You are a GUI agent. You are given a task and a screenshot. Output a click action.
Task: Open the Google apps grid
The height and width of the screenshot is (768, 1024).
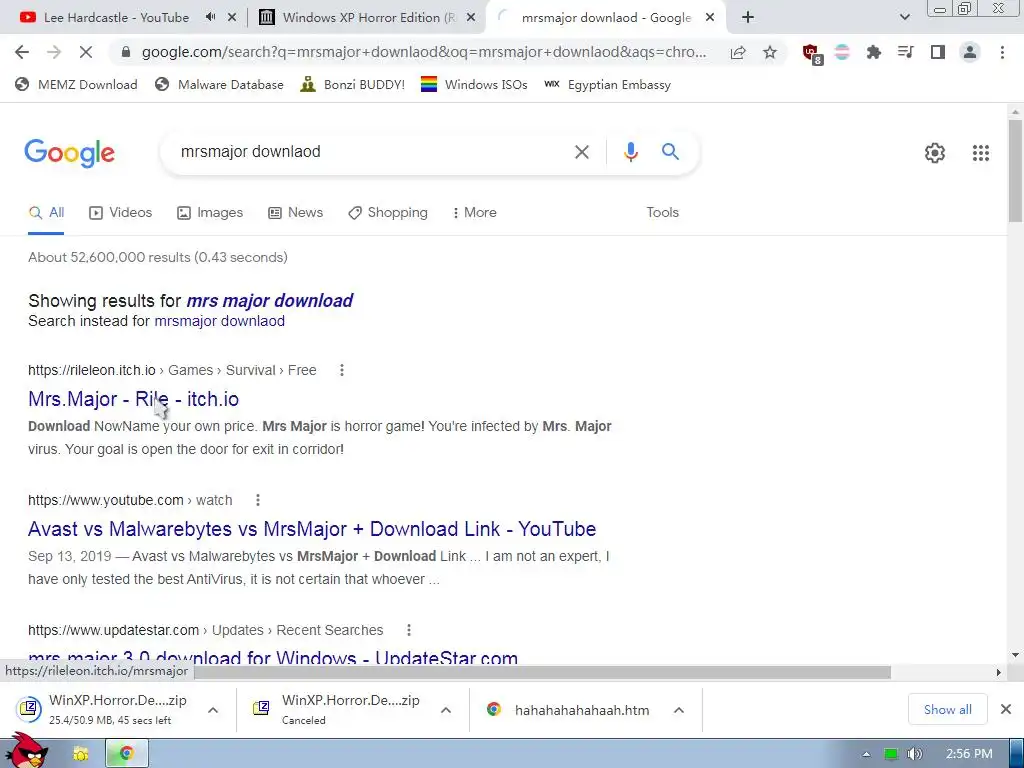coord(981,153)
